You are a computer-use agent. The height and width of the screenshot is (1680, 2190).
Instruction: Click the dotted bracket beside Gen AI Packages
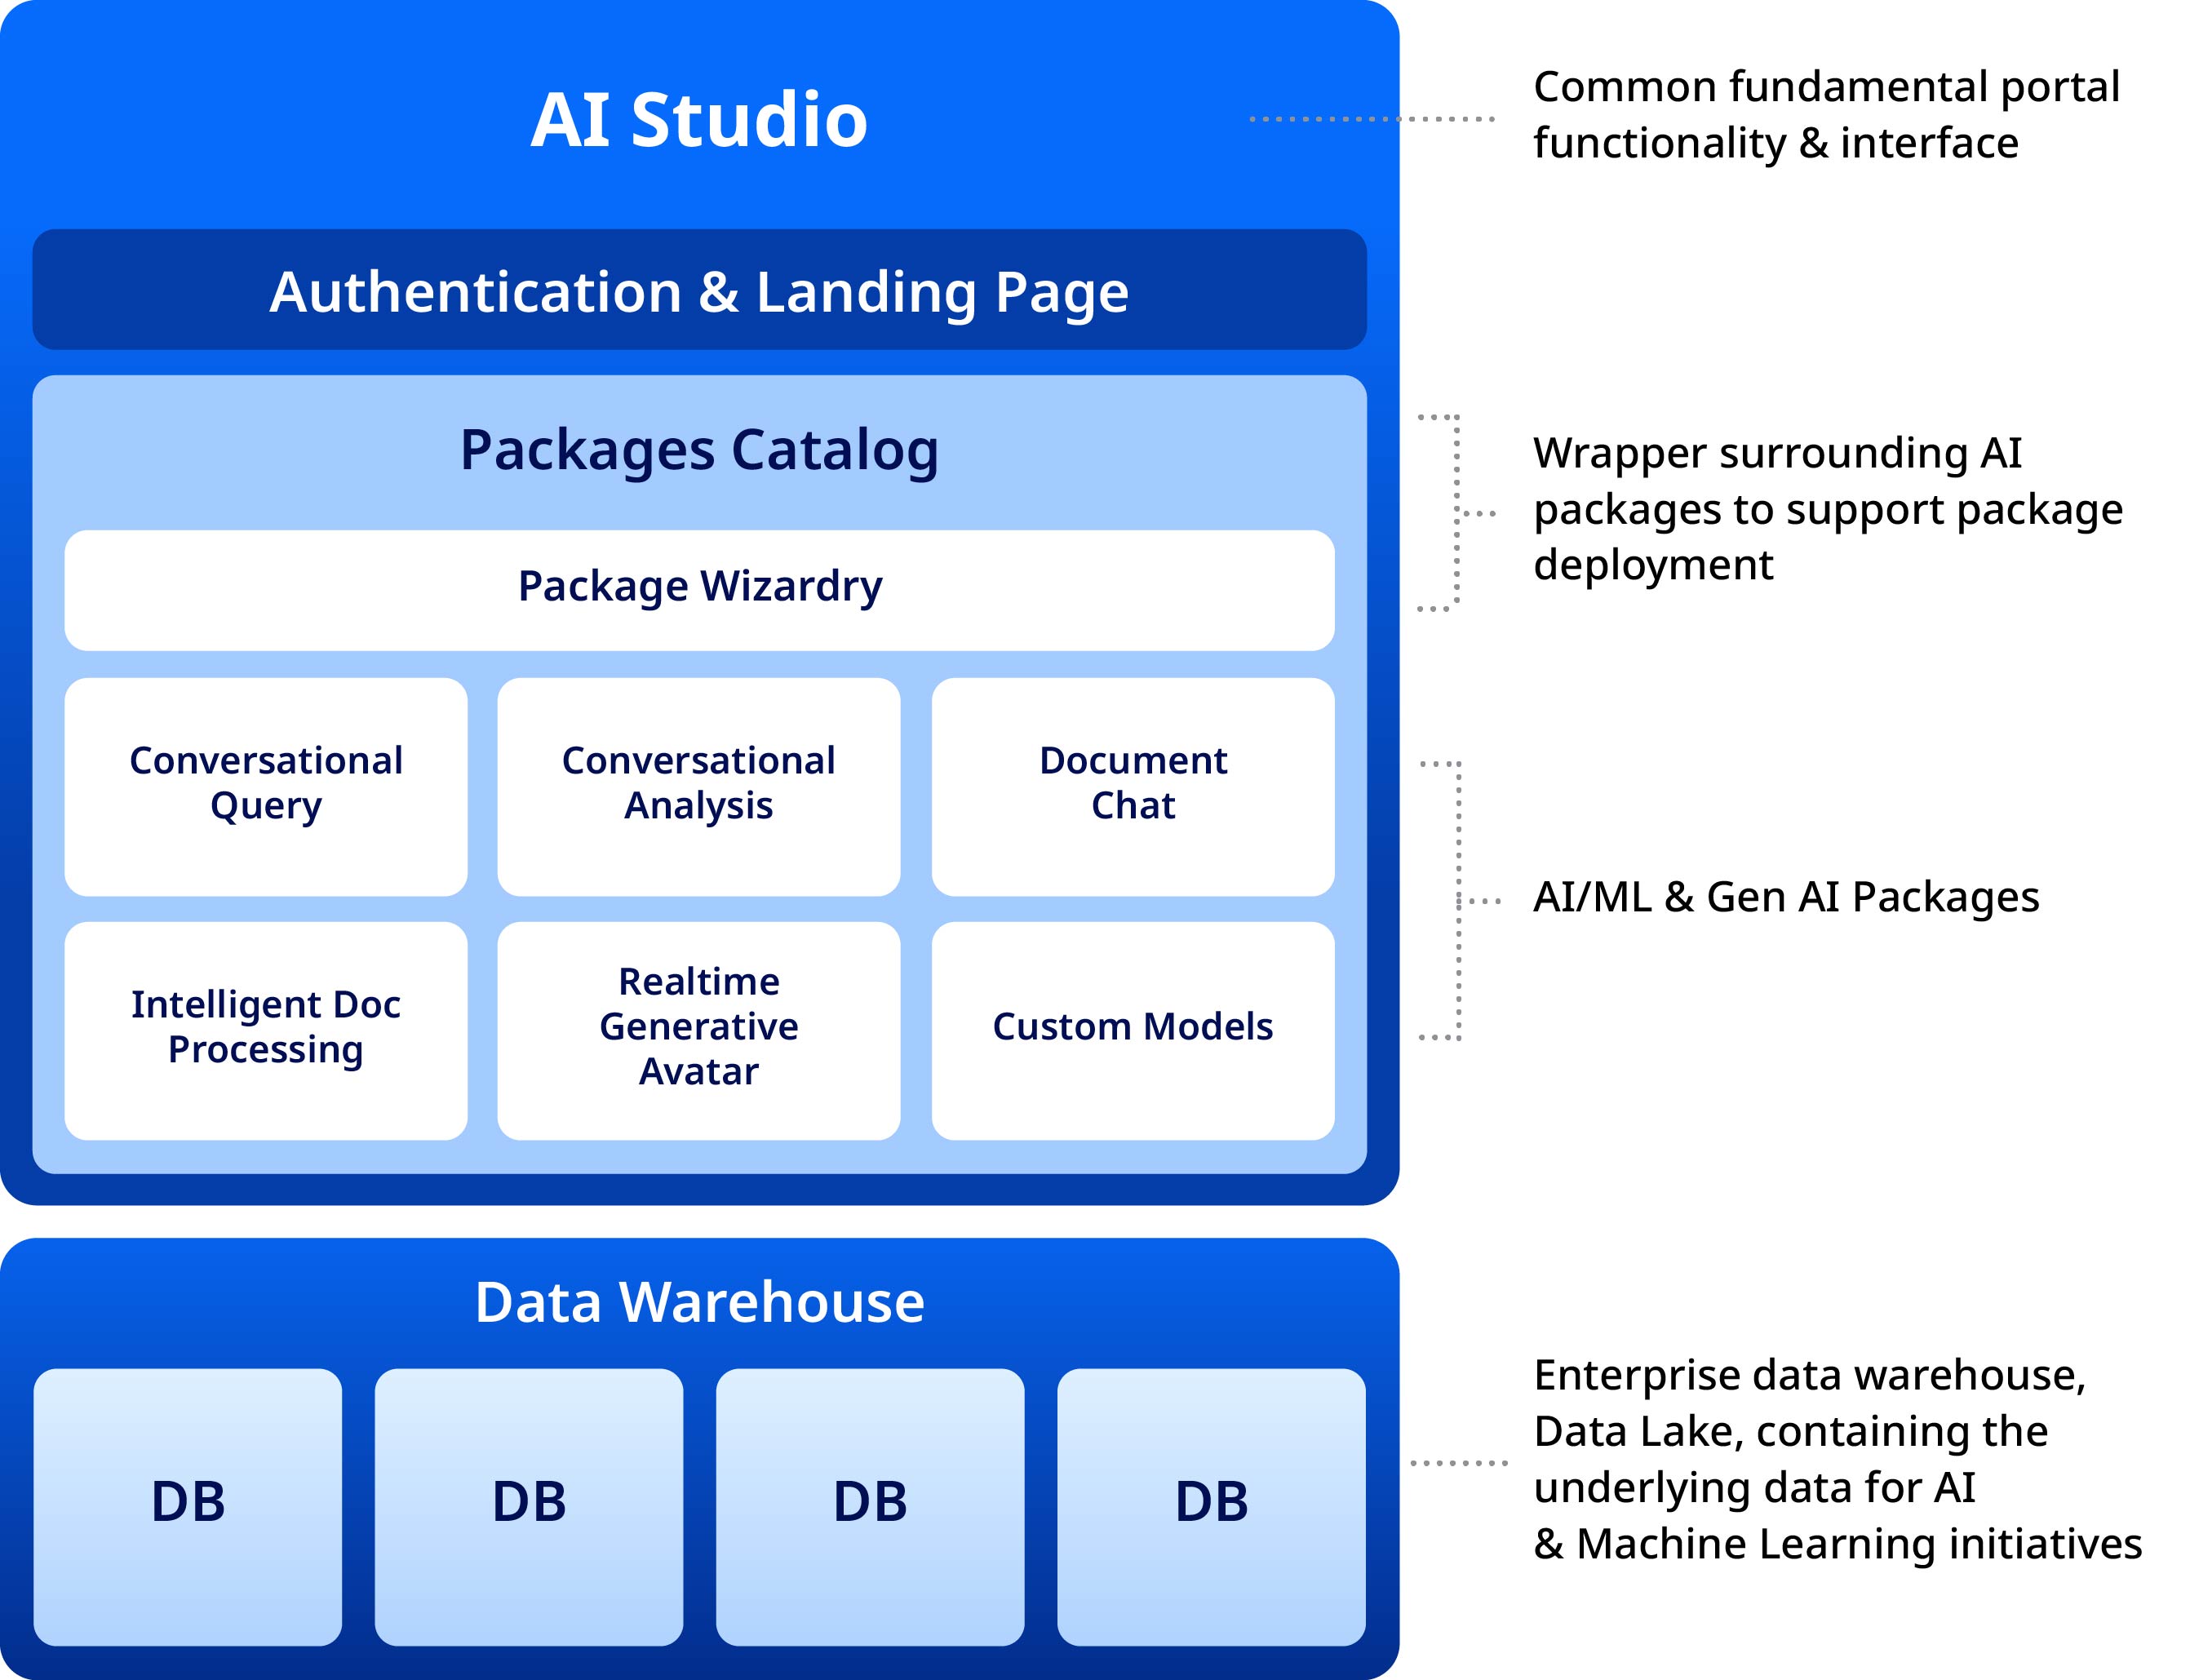[1458, 900]
